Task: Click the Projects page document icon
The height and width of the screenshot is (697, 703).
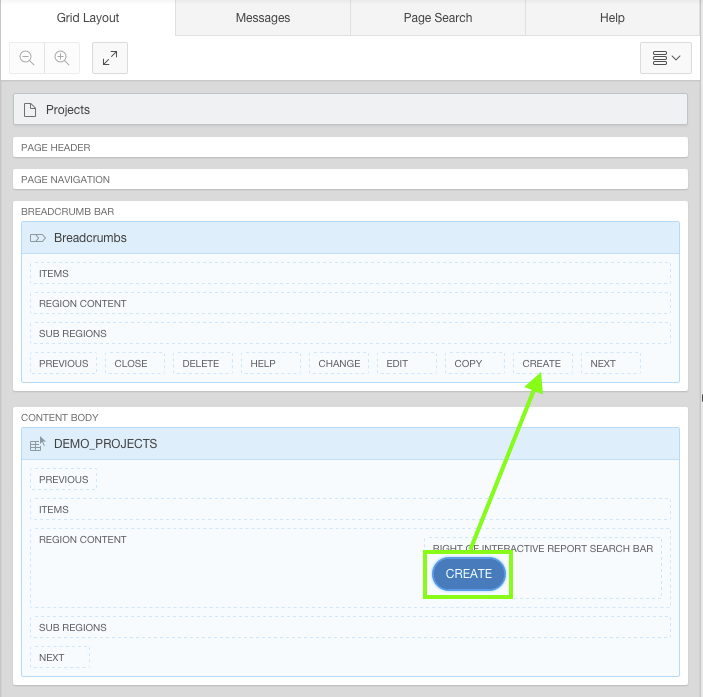Action: pyautogui.click(x=30, y=110)
